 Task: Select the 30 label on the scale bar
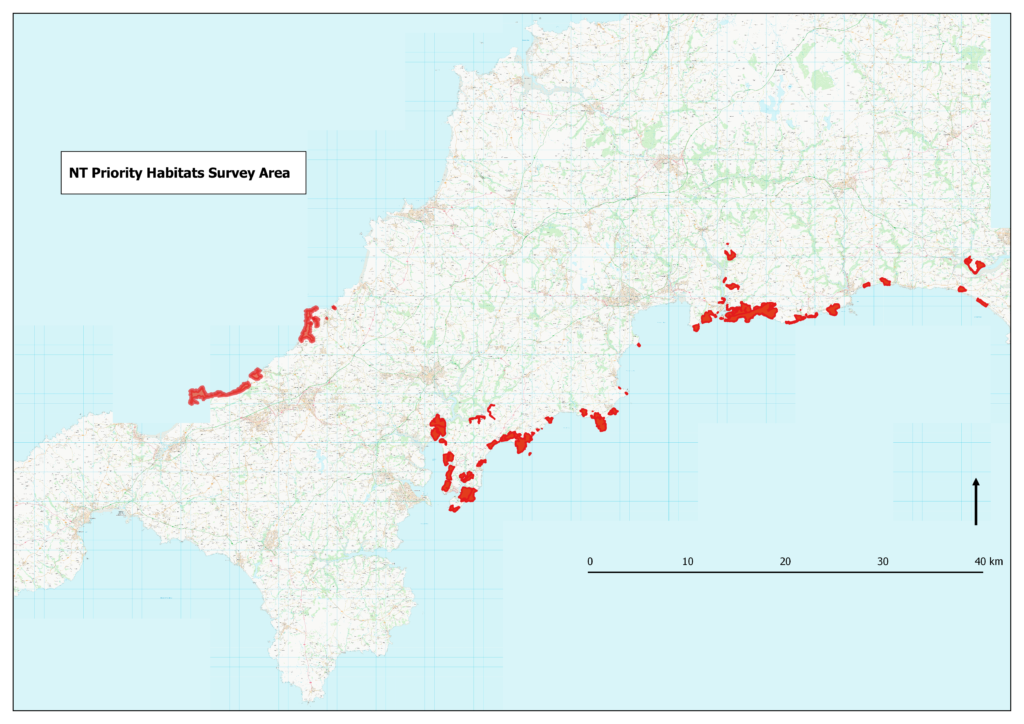883,562
